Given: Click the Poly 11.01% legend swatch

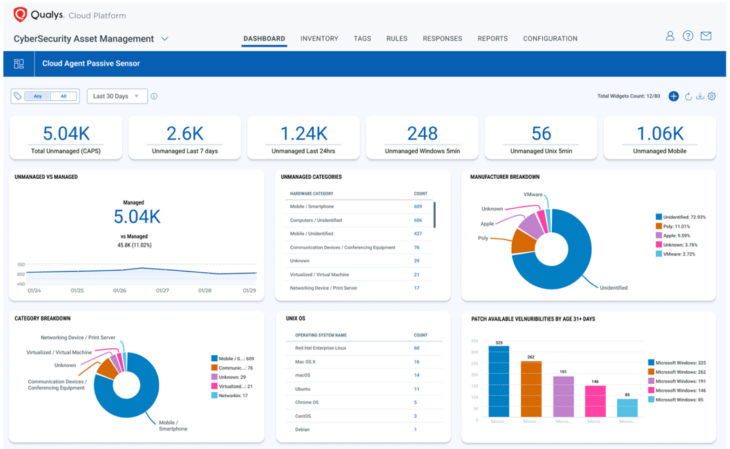Looking at the screenshot, I should coord(659,226).
